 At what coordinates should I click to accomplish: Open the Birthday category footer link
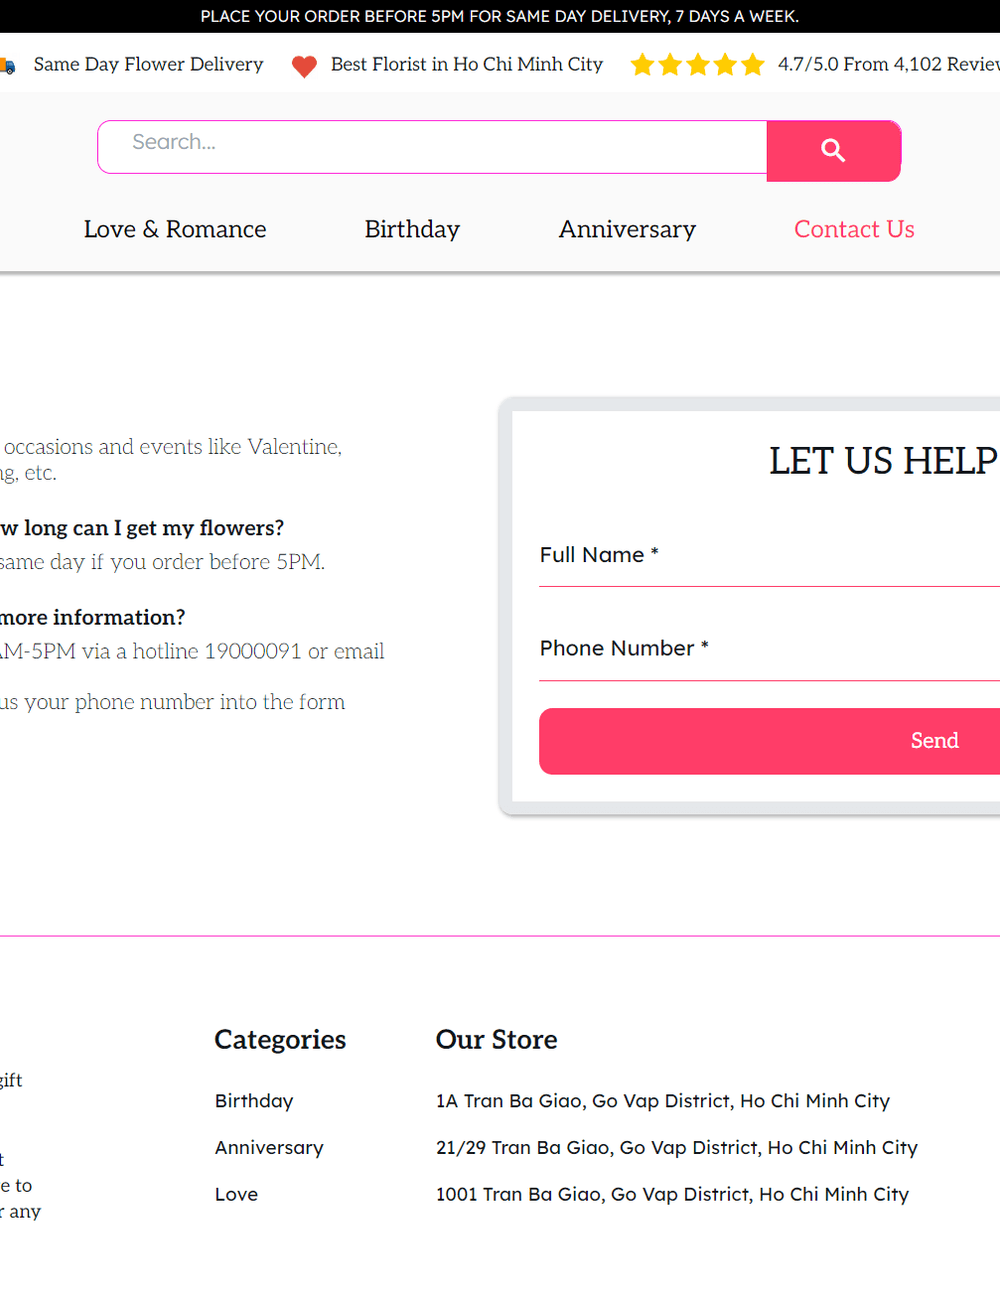click(254, 1101)
